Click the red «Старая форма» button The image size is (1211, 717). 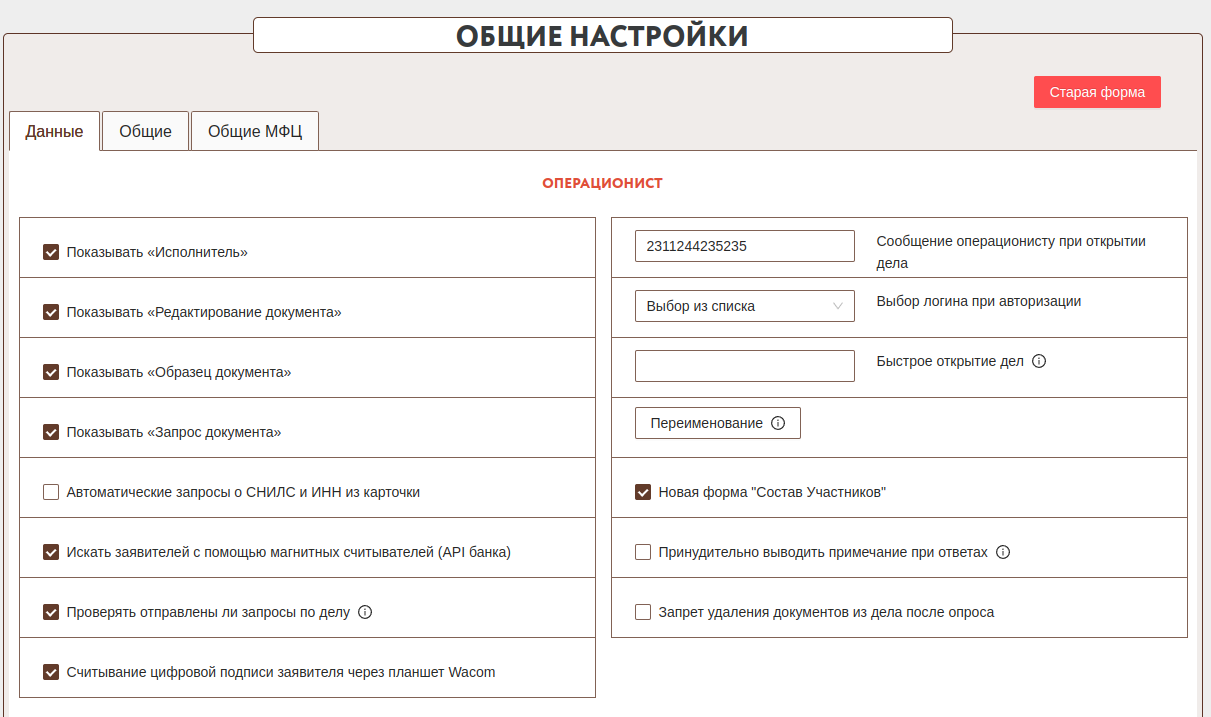click(1097, 92)
